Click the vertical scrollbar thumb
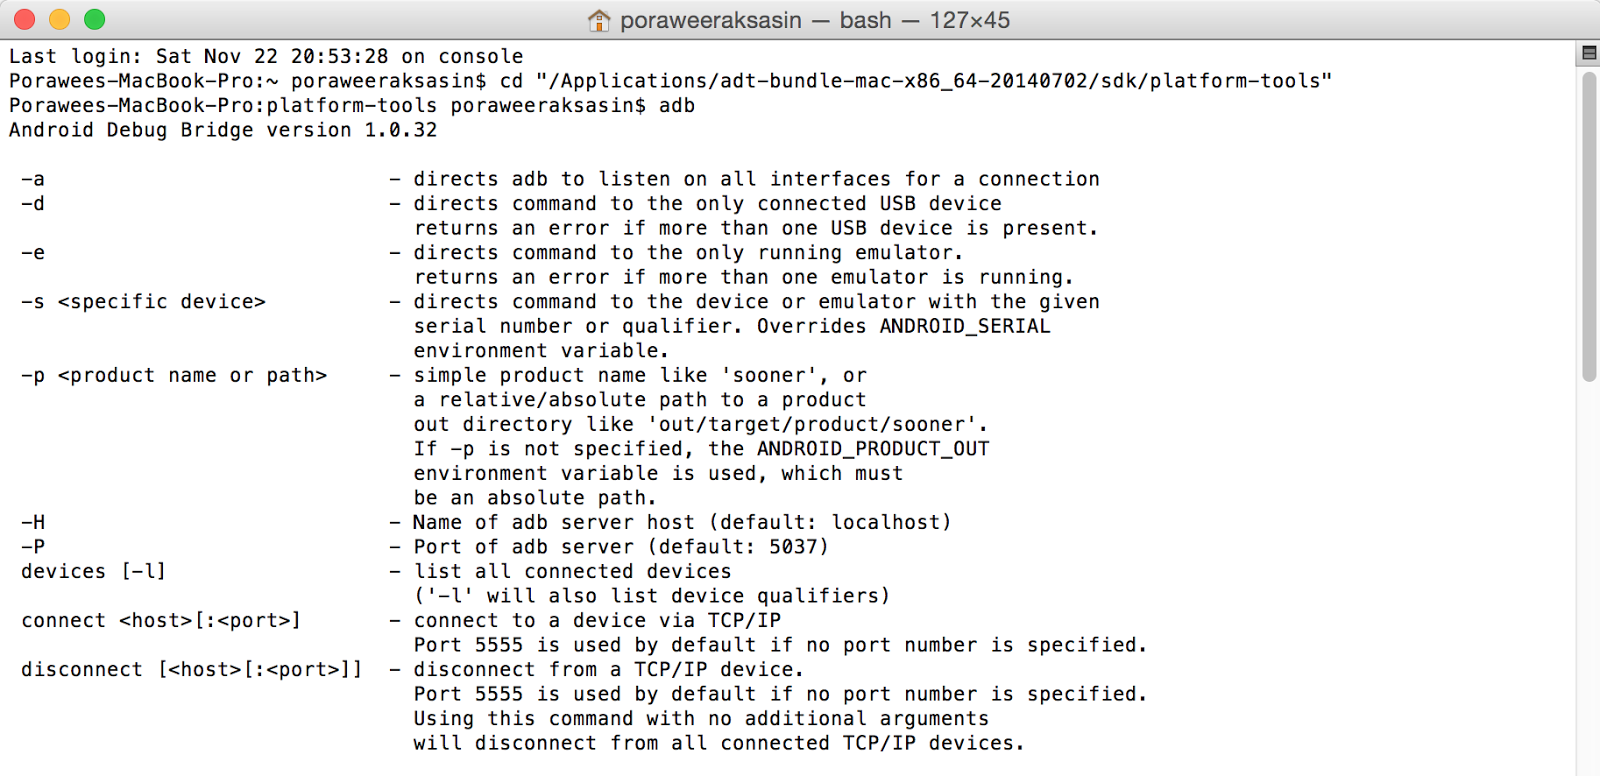Image resolution: width=1600 pixels, height=776 pixels. (1589, 226)
